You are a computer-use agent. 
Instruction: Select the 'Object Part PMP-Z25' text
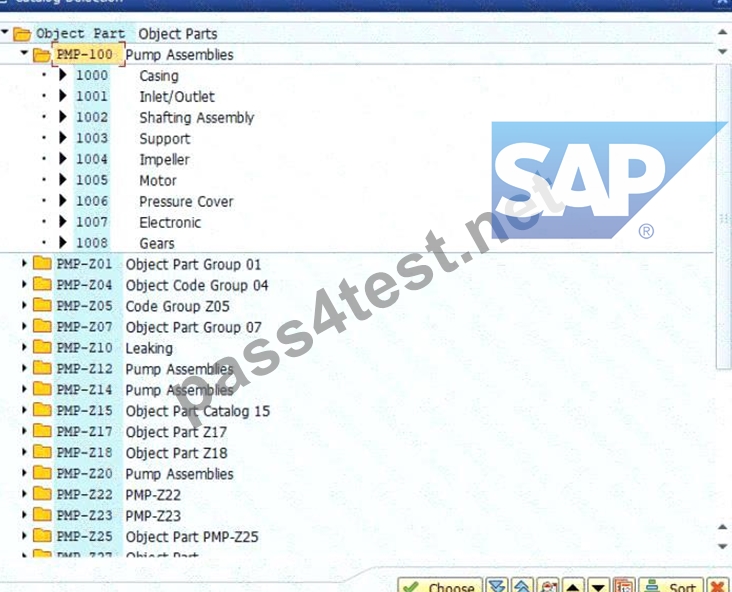[x=192, y=536]
